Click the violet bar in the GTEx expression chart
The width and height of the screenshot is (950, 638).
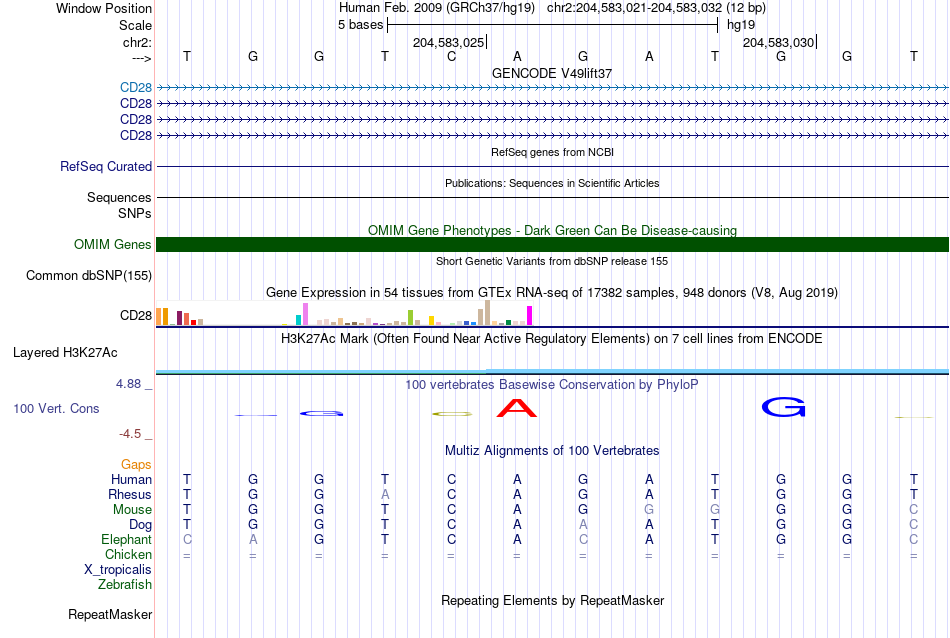pyautogui.click(x=305, y=314)
